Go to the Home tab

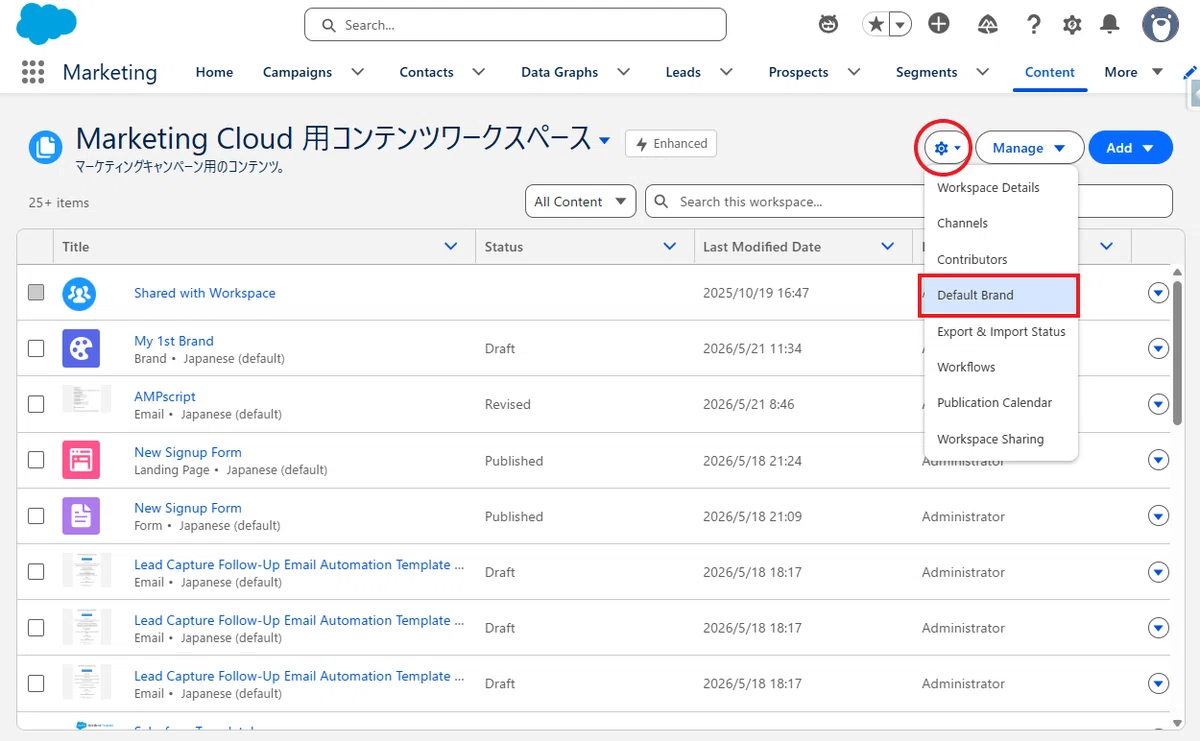214,72
